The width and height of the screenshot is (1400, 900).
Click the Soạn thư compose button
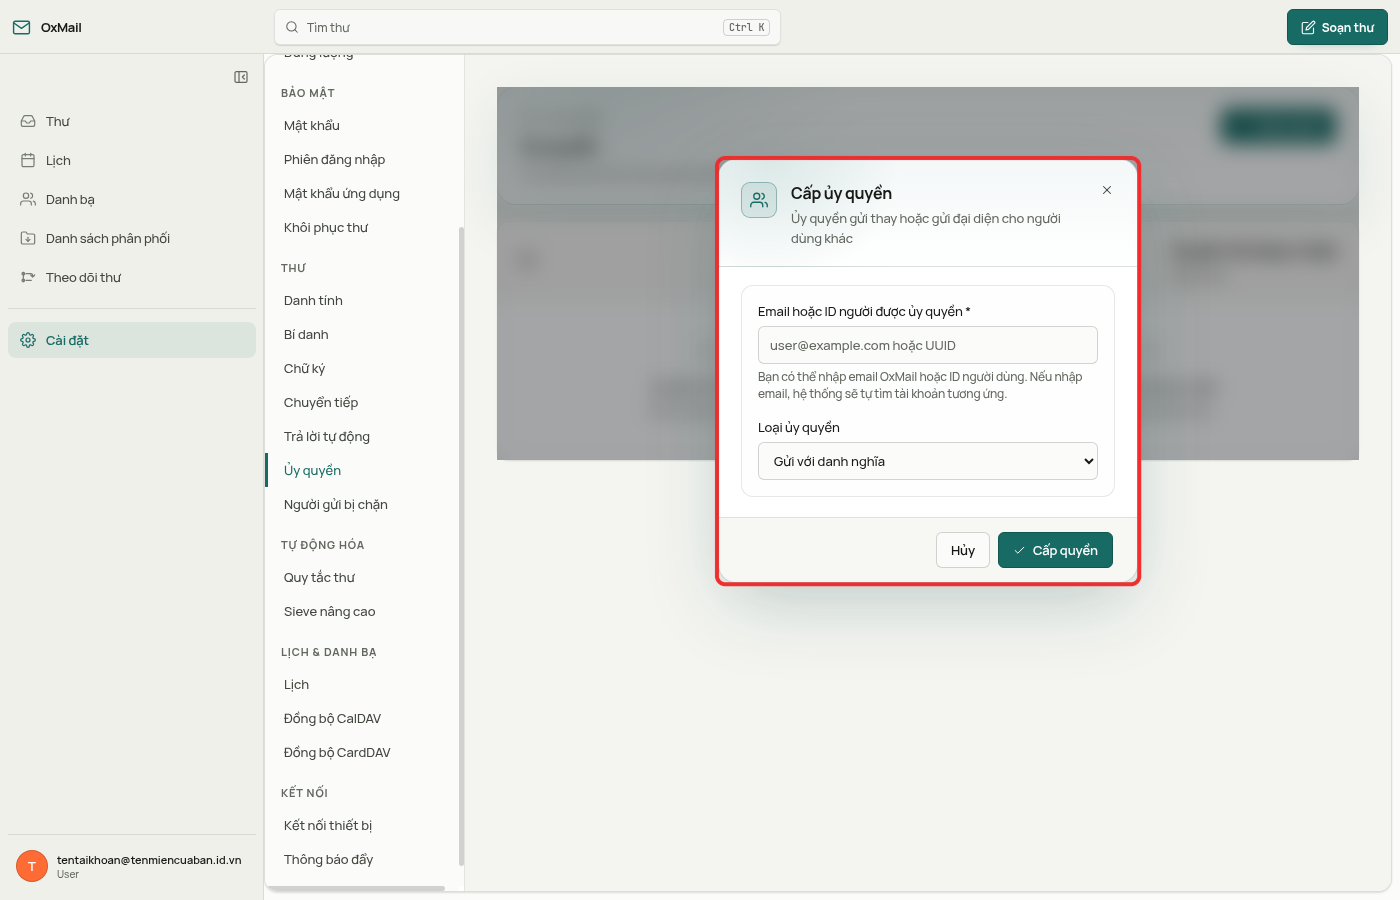(1337, 27)
